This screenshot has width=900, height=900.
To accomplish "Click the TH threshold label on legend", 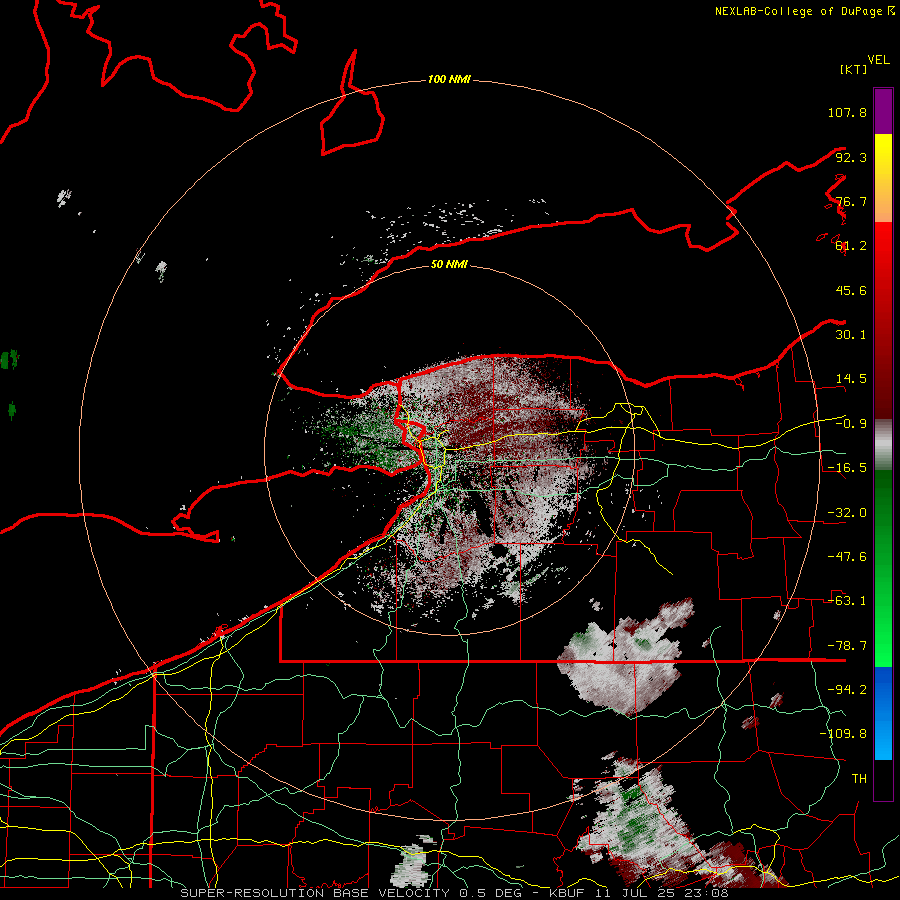I will coord(859,779).
